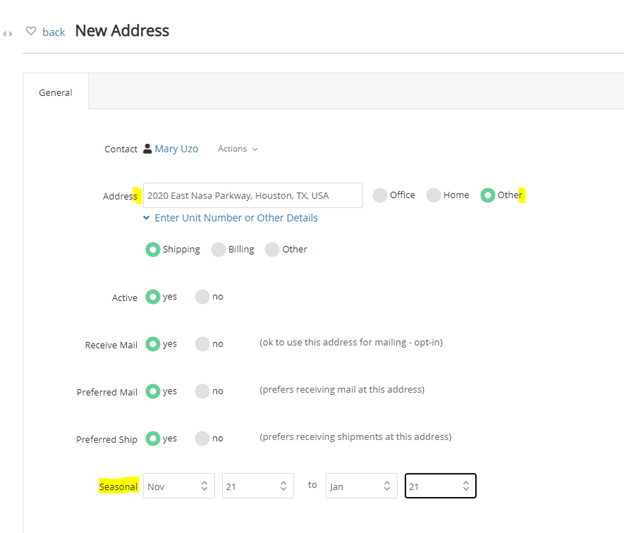The image size is (624, 533).
Task: Click the opt-in mailing hint text
Action: [351, 342]
